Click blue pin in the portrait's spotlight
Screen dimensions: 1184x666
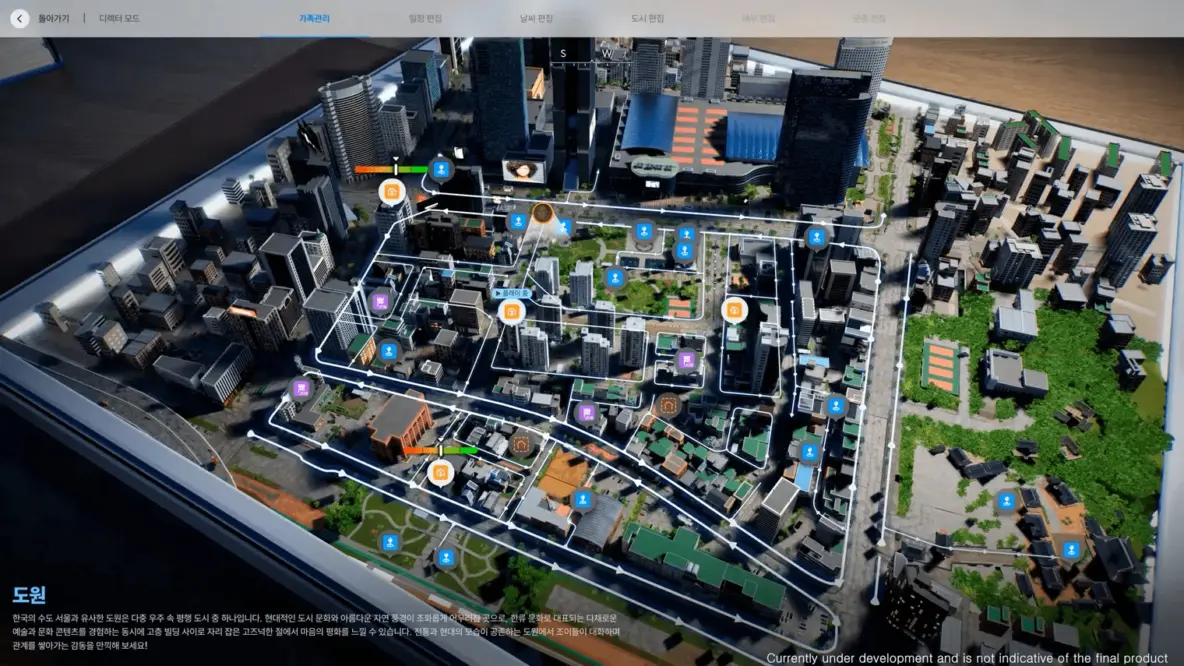pos(564,227)
